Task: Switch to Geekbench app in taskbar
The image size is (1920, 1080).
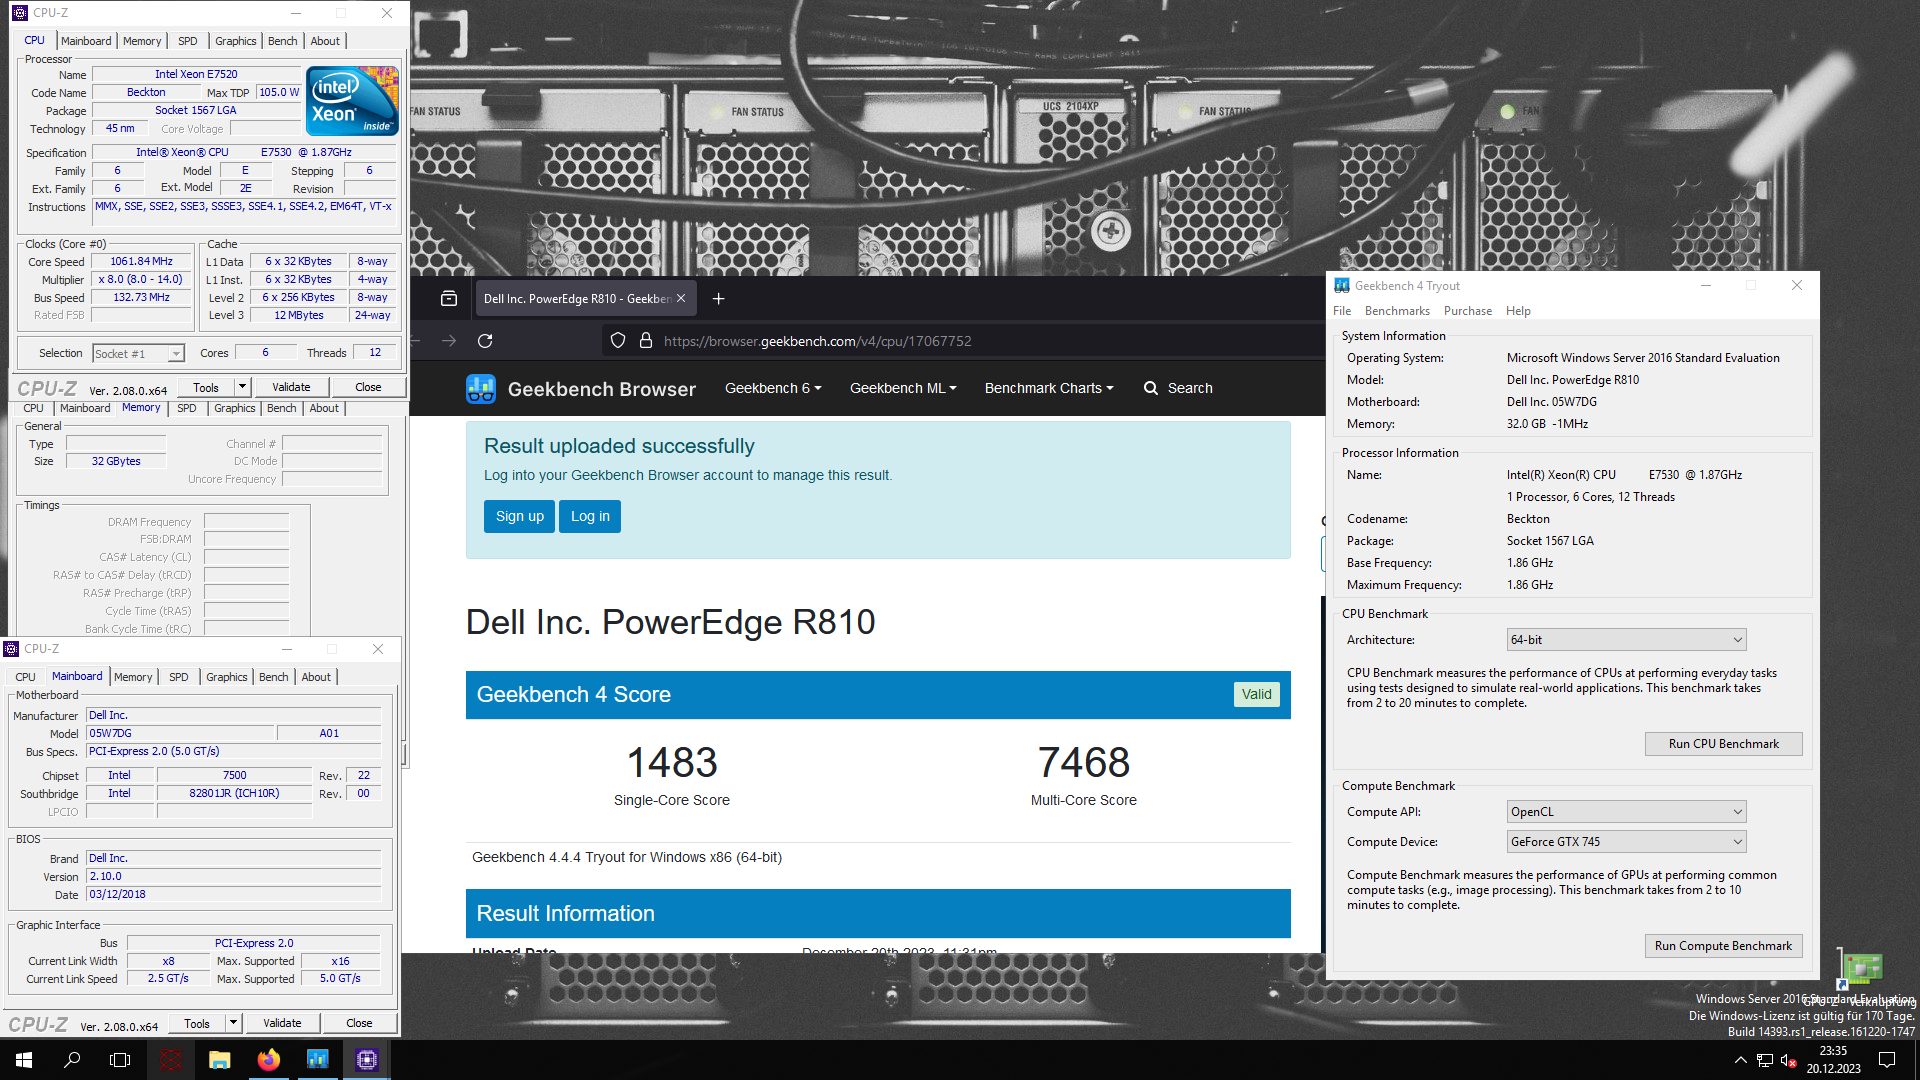Action: click(317, 1060)
